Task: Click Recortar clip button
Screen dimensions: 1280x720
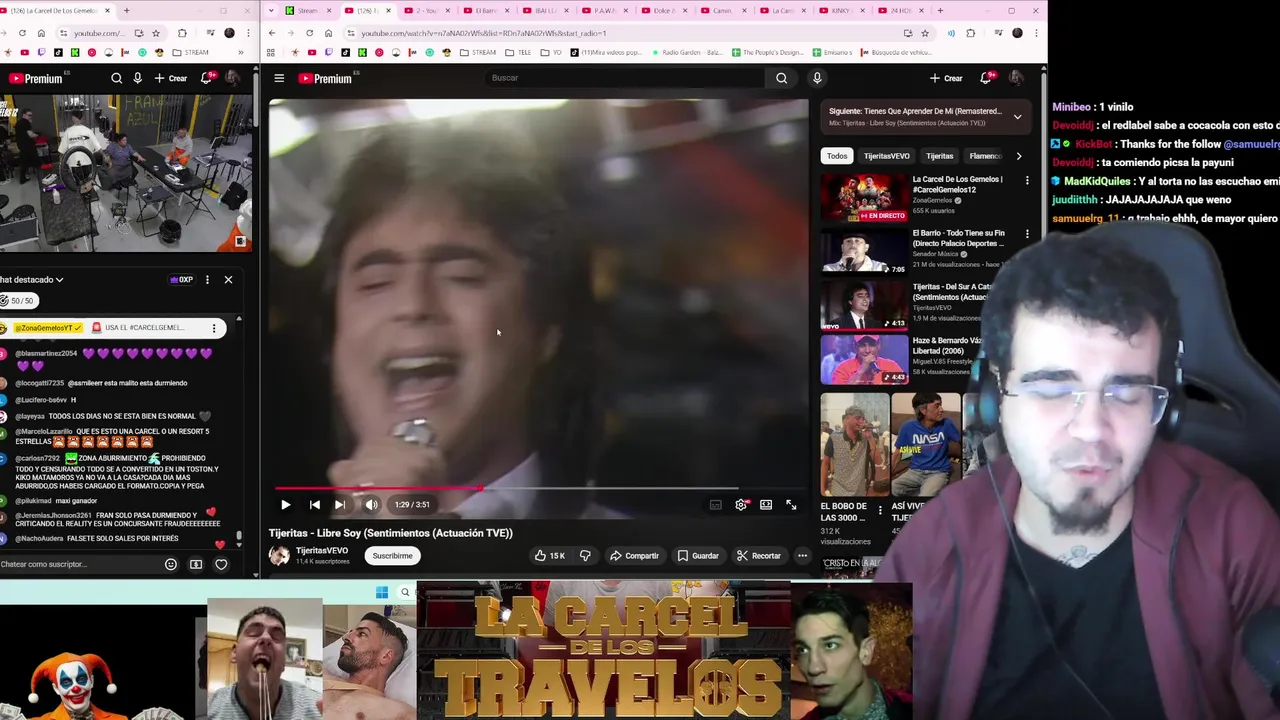Action: (758, 556)
